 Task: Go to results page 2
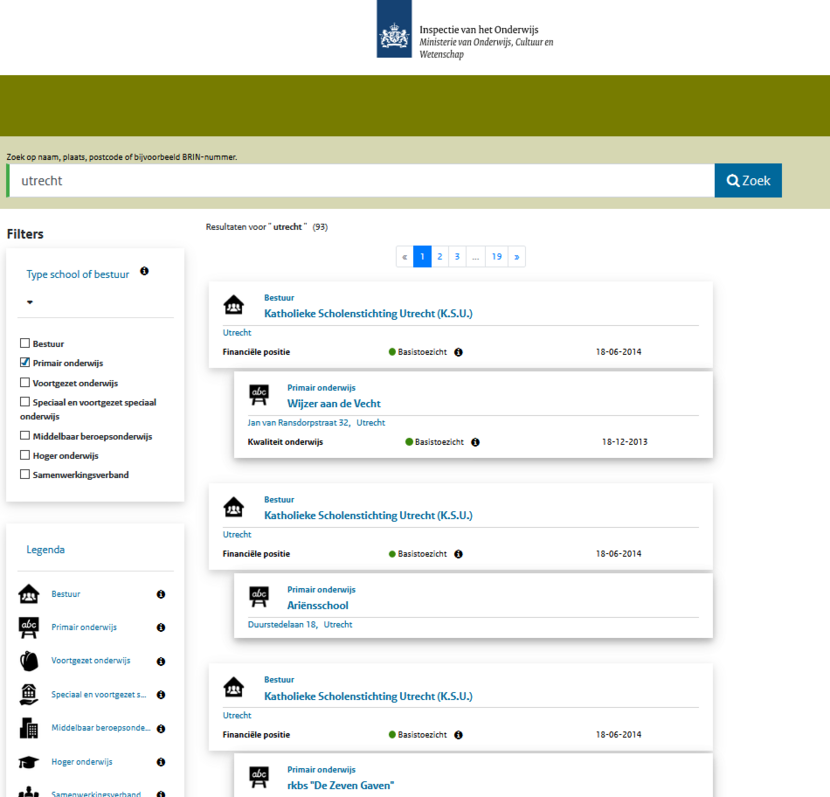pos(440,257)
